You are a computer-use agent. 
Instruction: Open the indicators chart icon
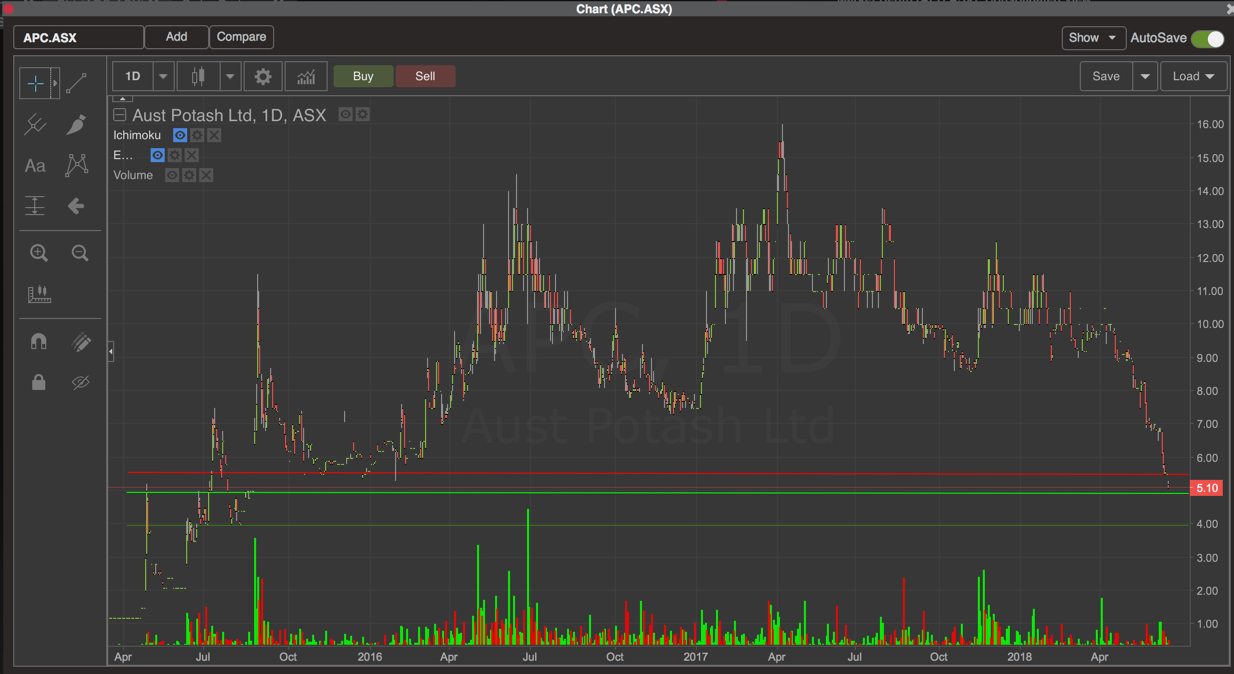click(x=306, y=76)
